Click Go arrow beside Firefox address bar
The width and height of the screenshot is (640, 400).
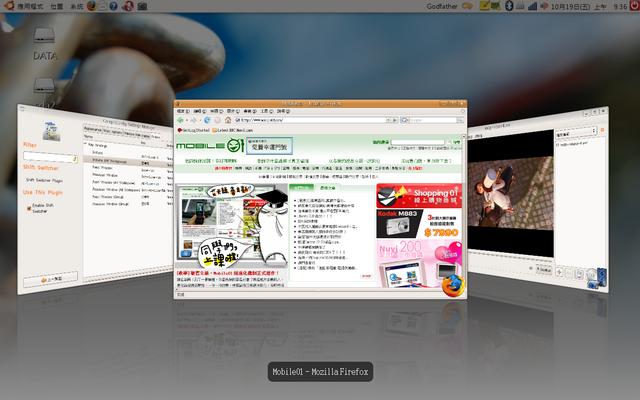click(x=395, y=120)
